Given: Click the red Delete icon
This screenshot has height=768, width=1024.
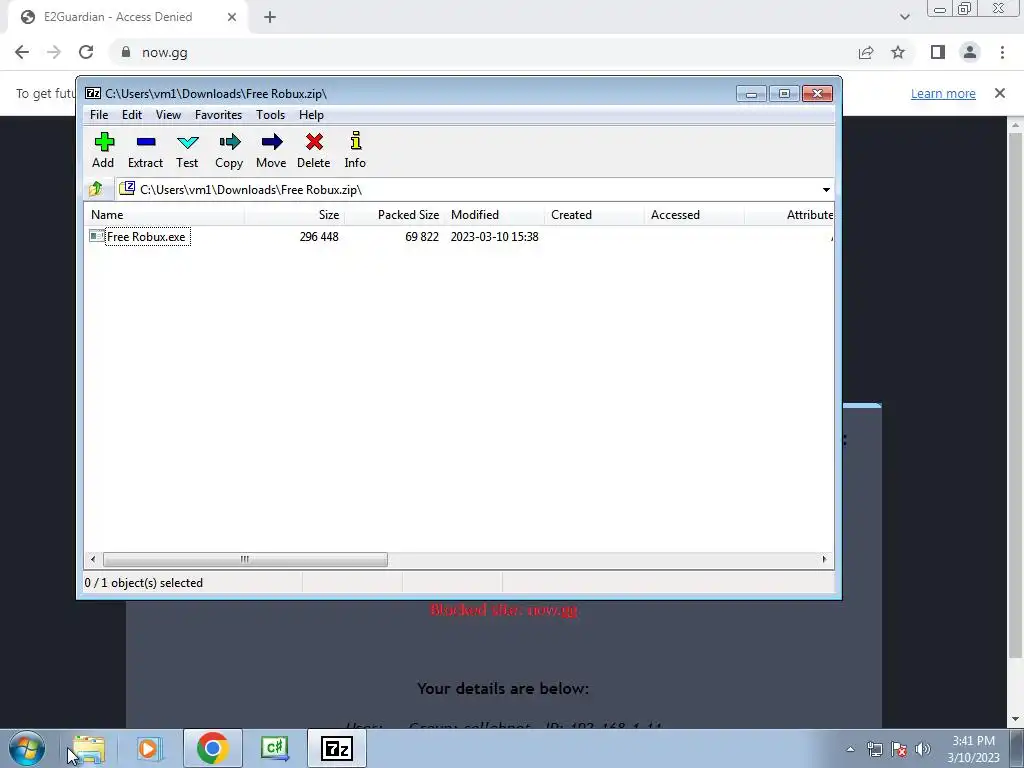Looking at the screenshot, I should point(313,150).
